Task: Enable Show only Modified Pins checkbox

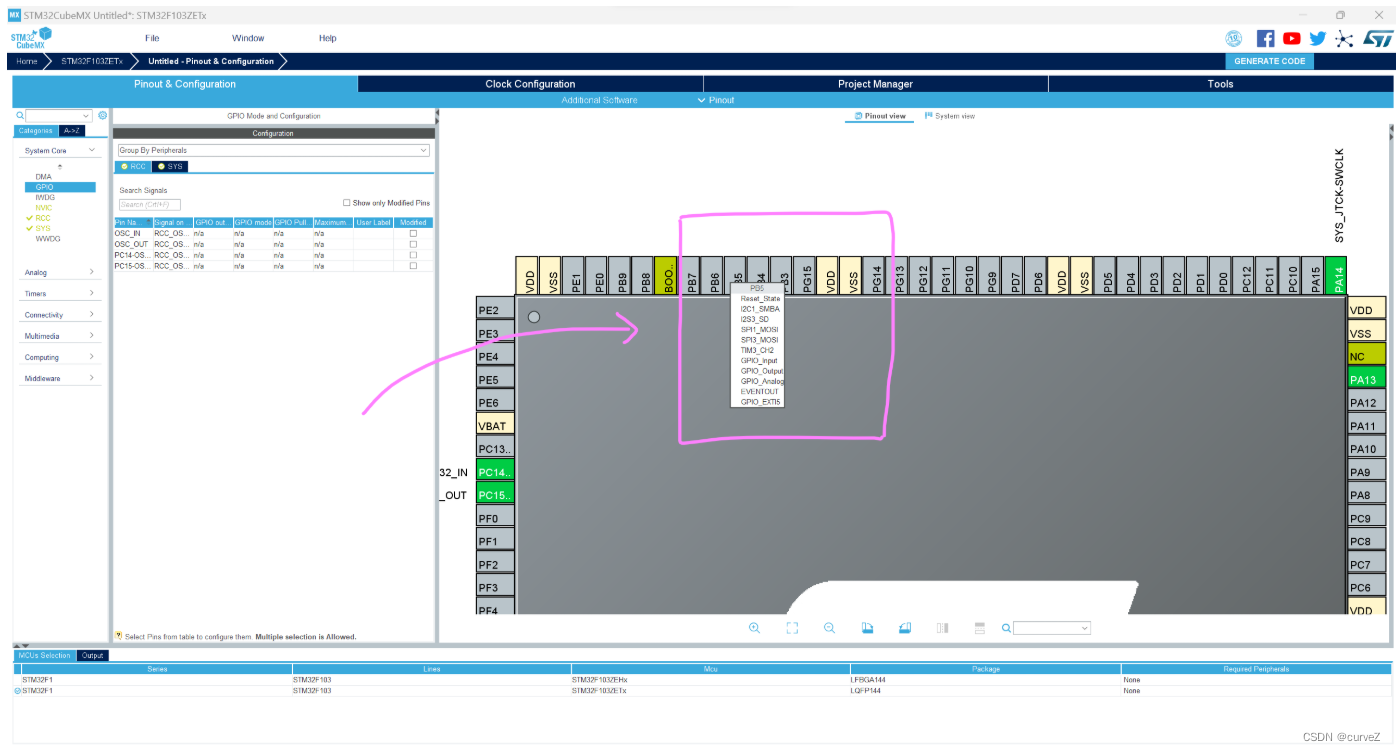Action: tap(347, 203)
